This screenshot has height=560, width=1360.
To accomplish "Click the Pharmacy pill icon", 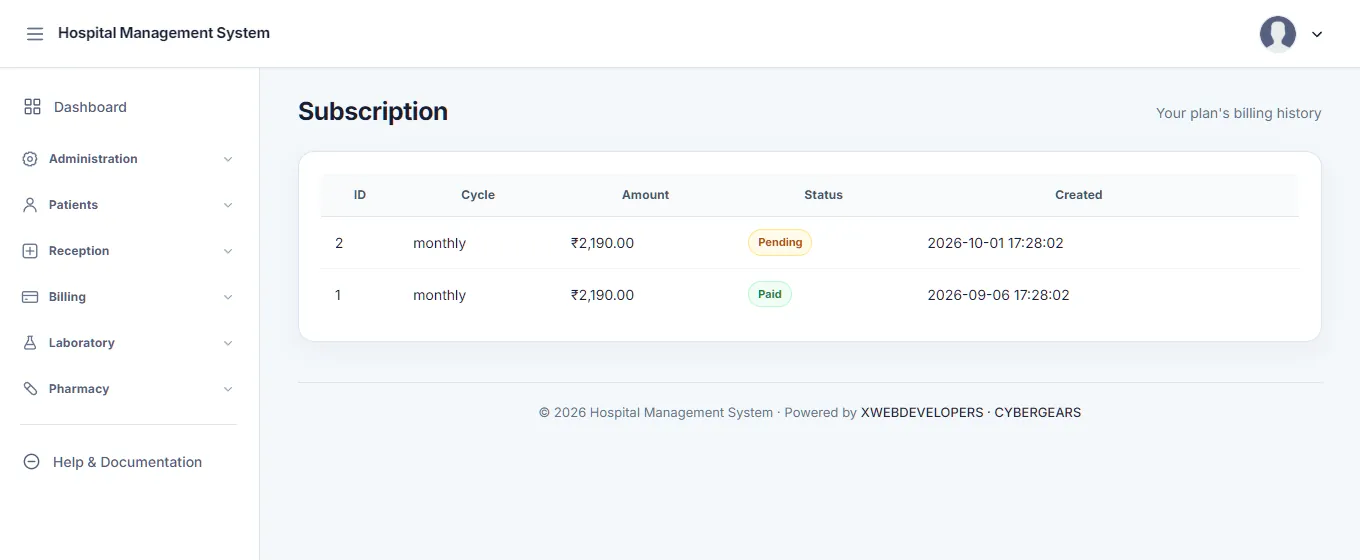I will [30, 389].
